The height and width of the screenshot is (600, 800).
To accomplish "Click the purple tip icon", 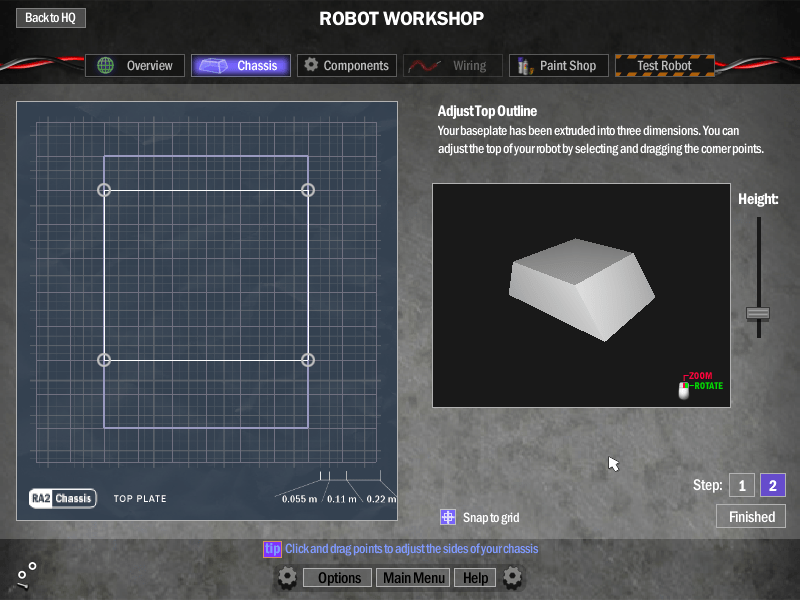I will (x=272, y=549).
